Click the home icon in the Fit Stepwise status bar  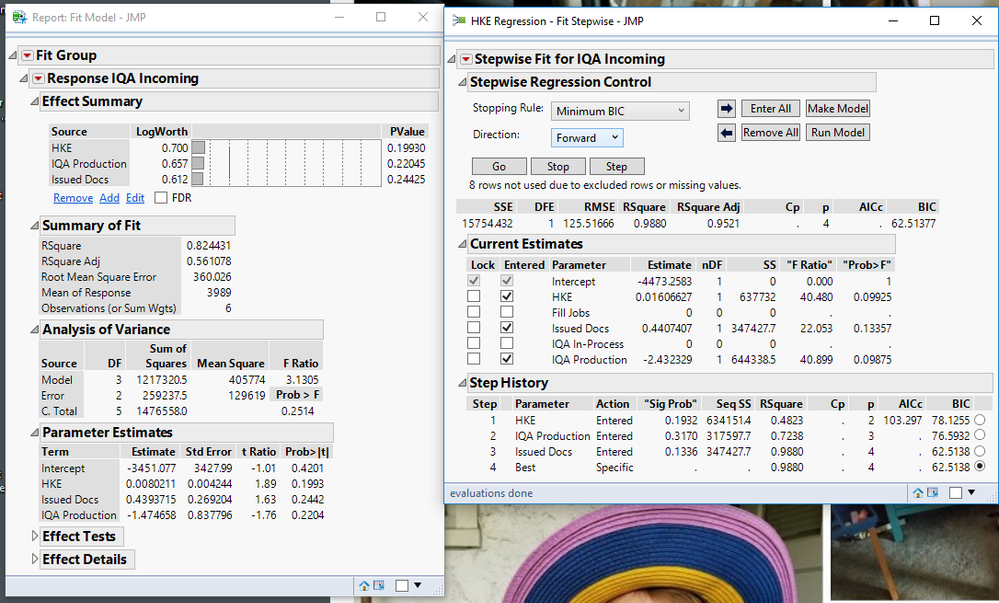[x=917, y=493]
